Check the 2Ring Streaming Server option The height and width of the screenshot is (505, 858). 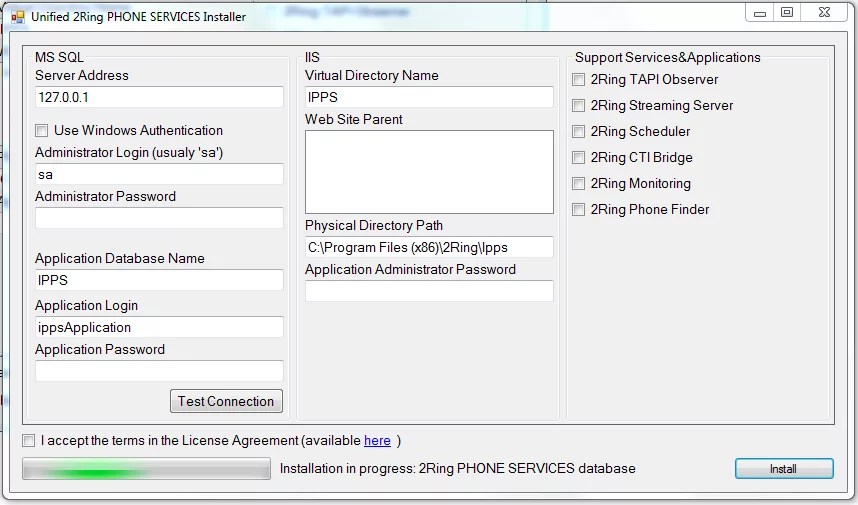coord(578,106)
